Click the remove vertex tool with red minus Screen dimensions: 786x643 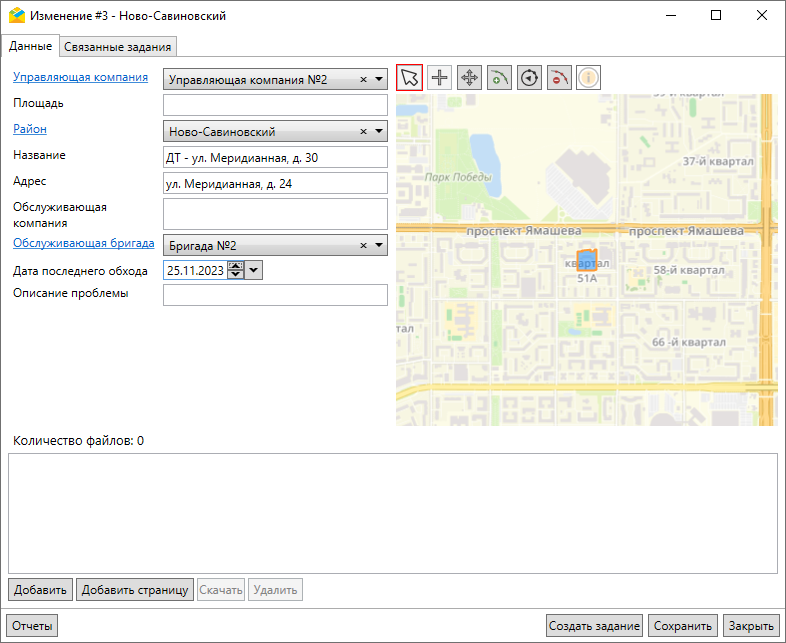click(559, 78)
